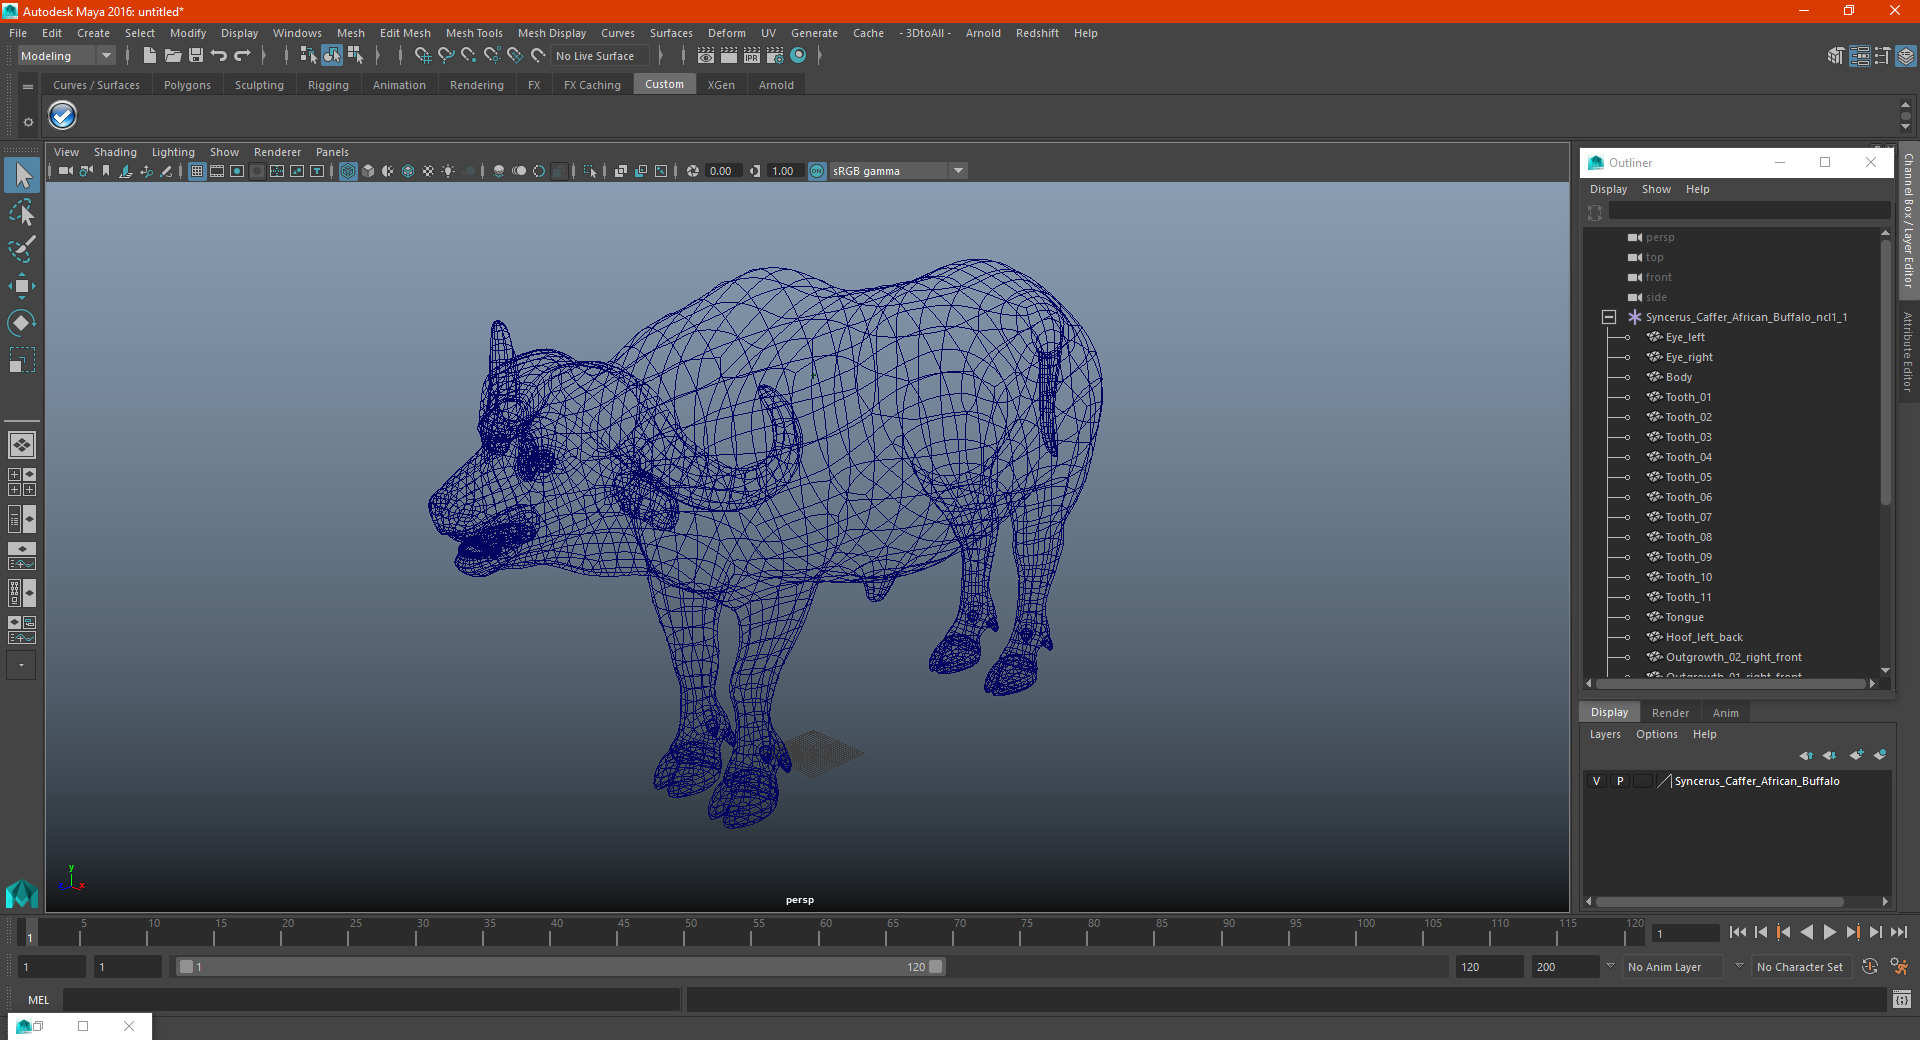Switch to the Rigging shelf tab
1920x1040 pixels.
pyautogui.click(x=328, y=85)
